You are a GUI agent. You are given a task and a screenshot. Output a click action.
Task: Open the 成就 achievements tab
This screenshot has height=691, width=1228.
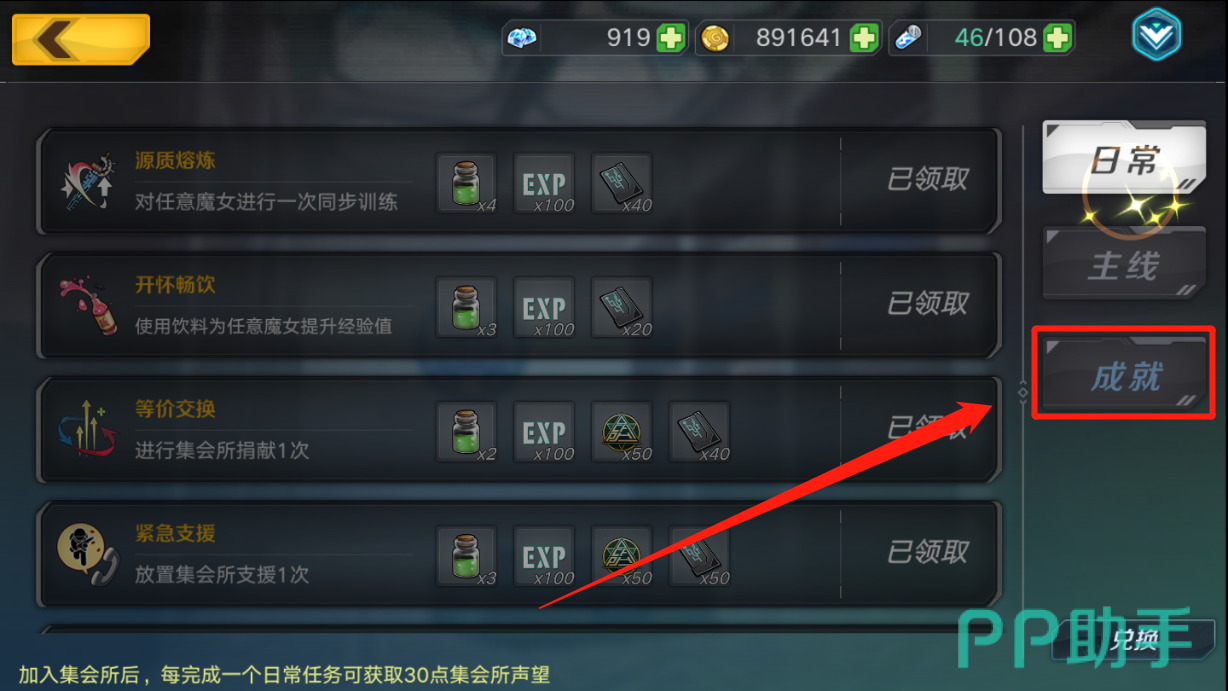1123,375
